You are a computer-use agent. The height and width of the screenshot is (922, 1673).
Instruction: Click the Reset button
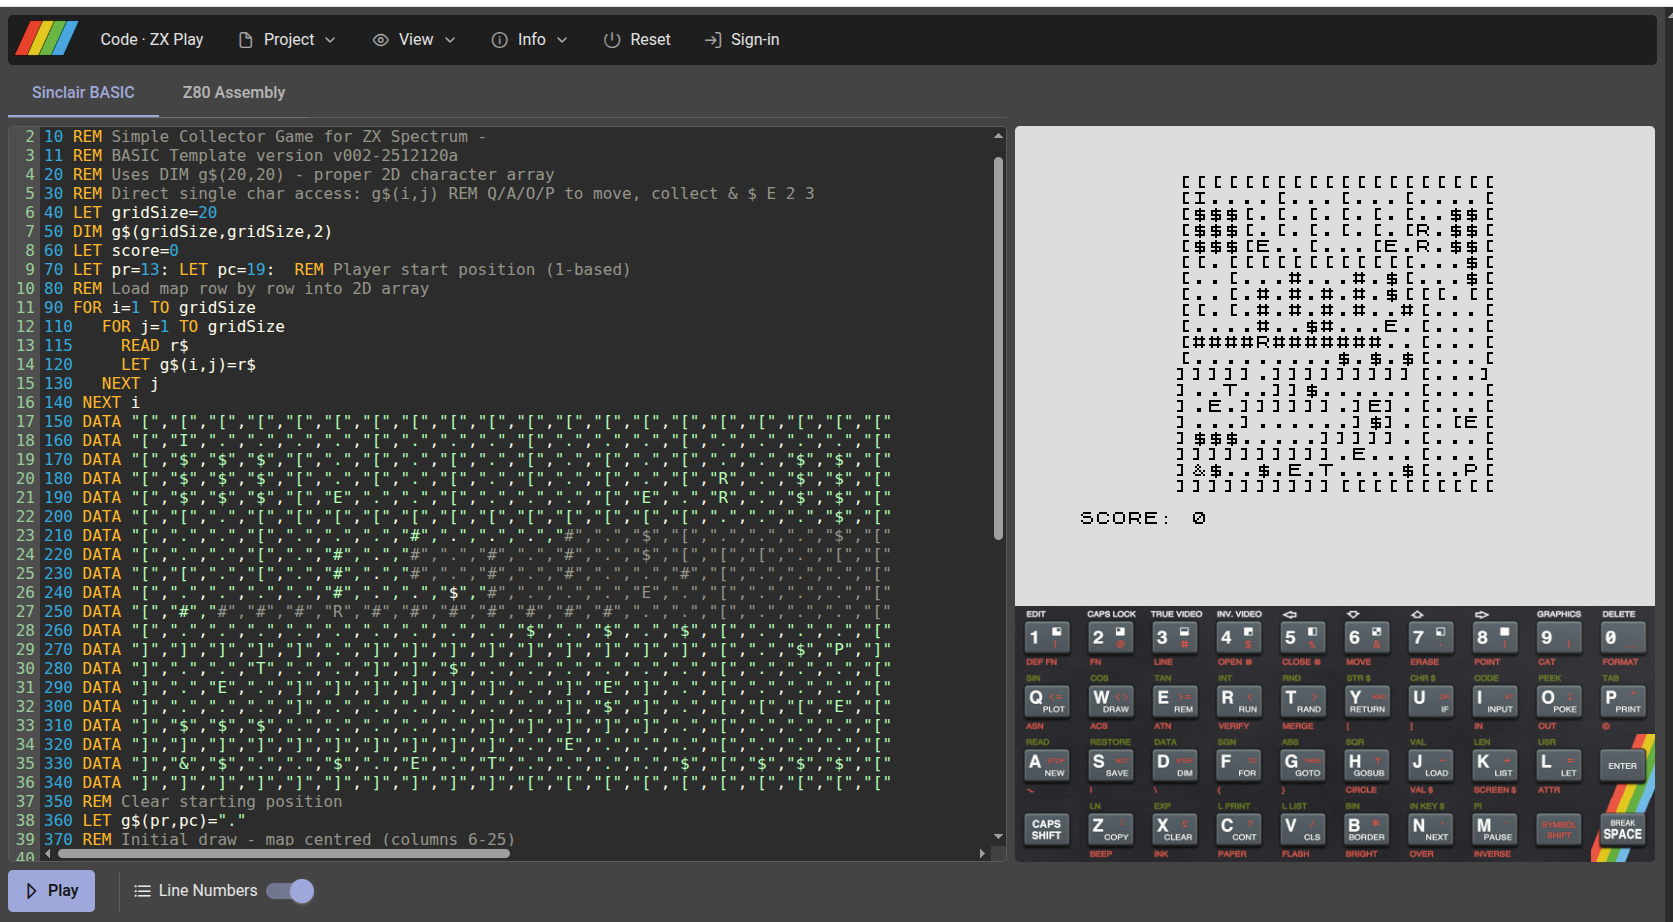point(637,40)
